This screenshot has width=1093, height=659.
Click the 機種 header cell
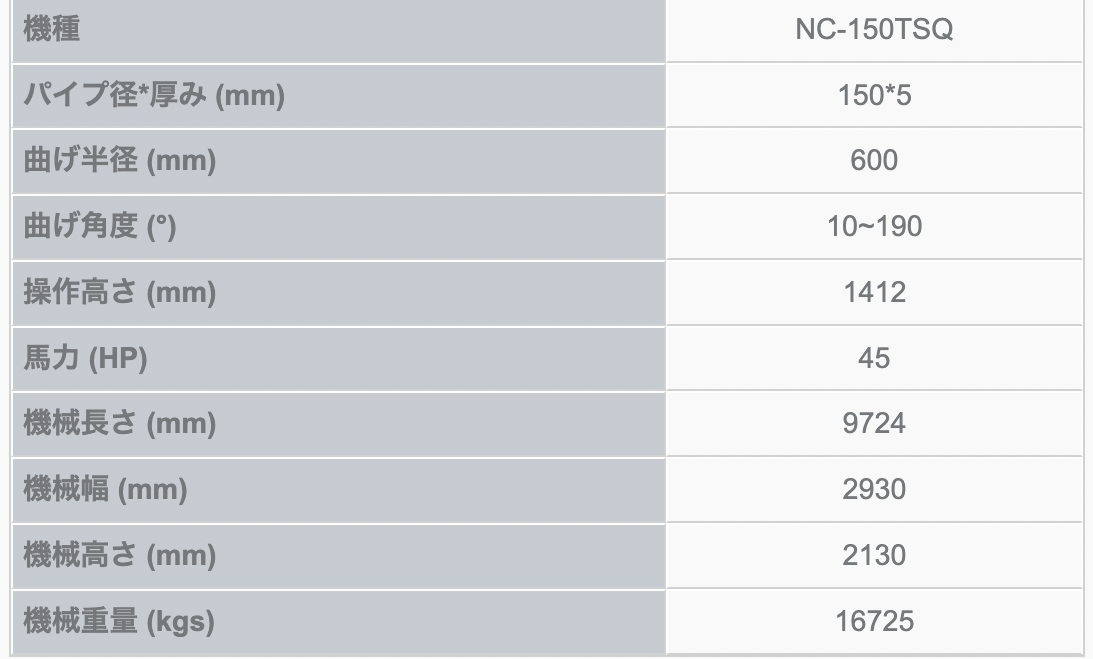[52, 30]
